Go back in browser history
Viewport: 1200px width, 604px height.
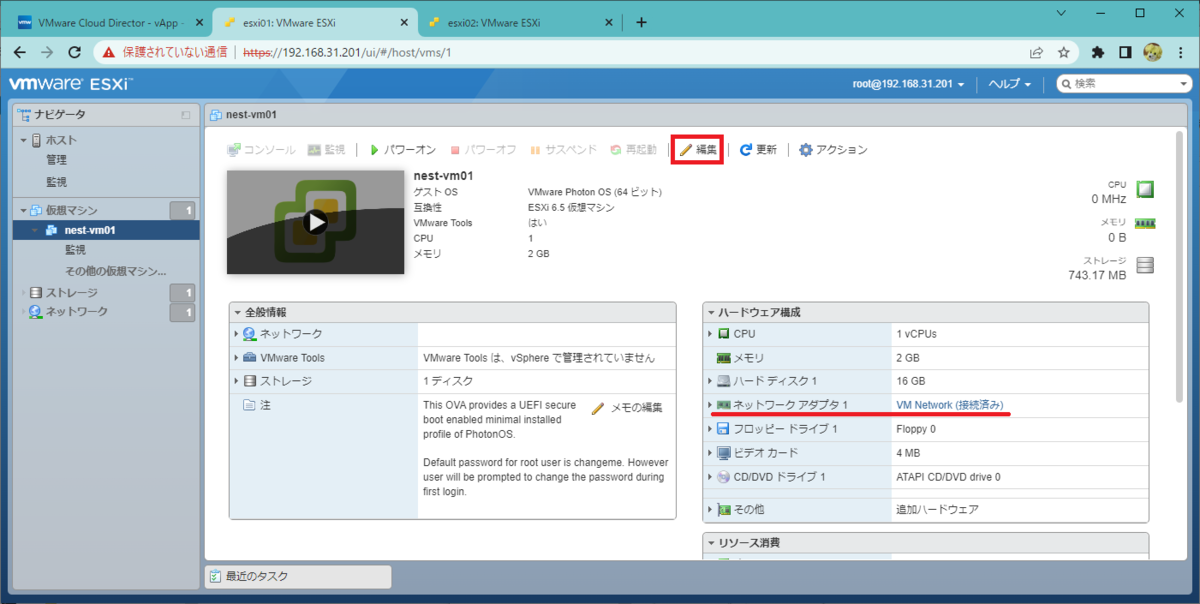[x=19, y=52]
